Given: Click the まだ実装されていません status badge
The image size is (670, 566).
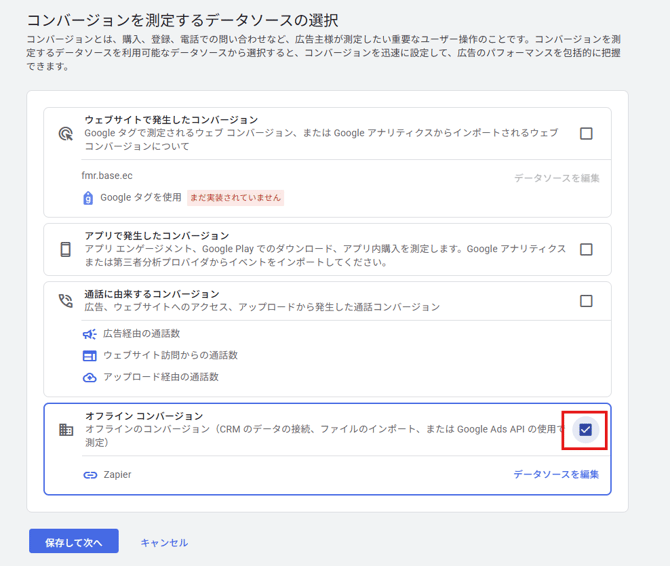Looking at the screenshot, I should (x=235, y=198).
